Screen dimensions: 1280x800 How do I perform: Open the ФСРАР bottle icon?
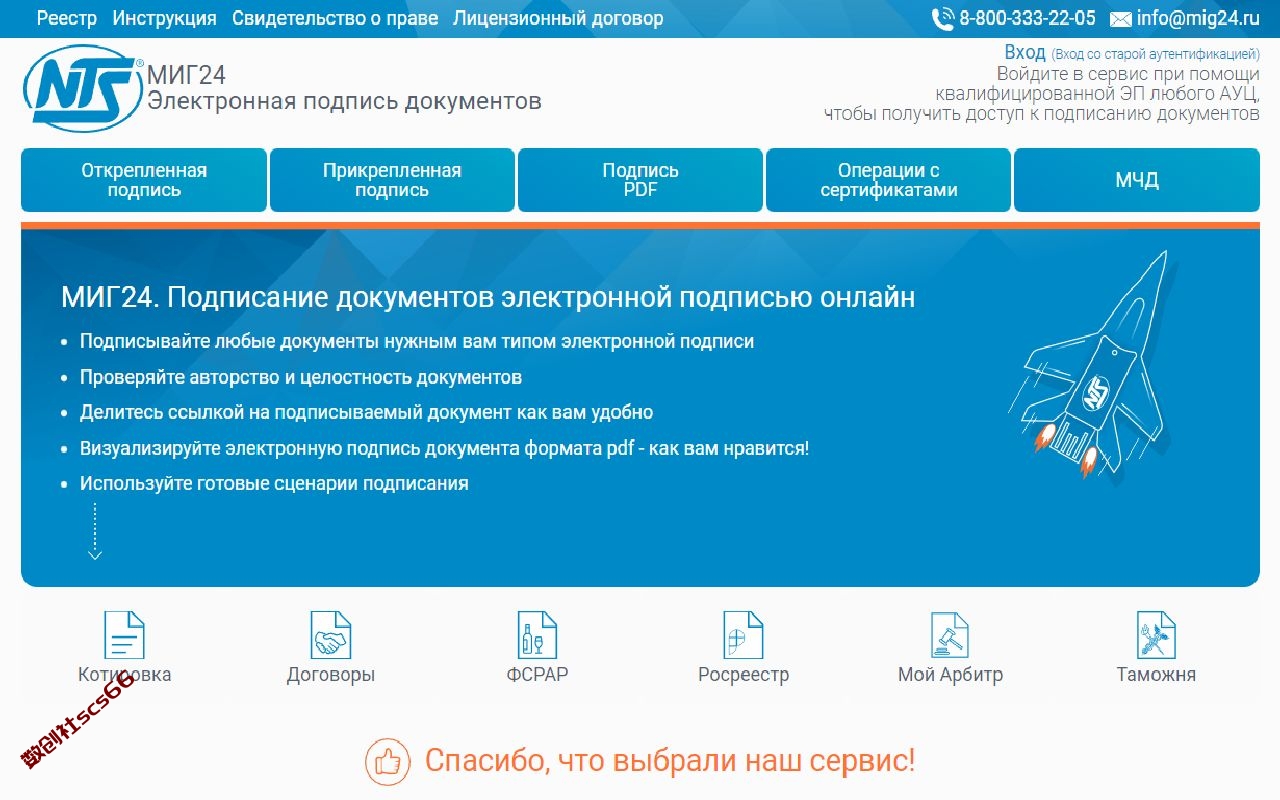(x=536, y=635)
